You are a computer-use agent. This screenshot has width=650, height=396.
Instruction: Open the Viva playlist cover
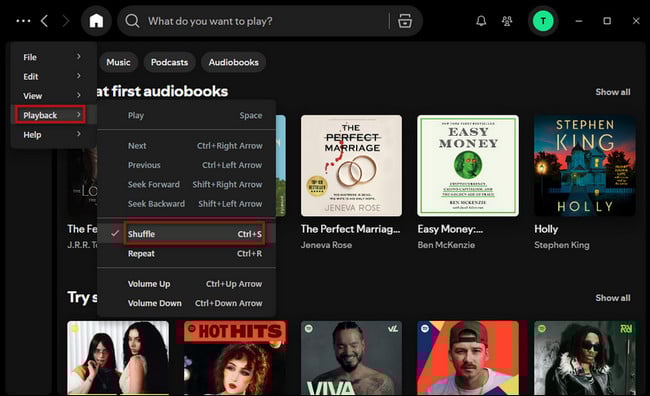pyautogui.click(x=351, y=357)
